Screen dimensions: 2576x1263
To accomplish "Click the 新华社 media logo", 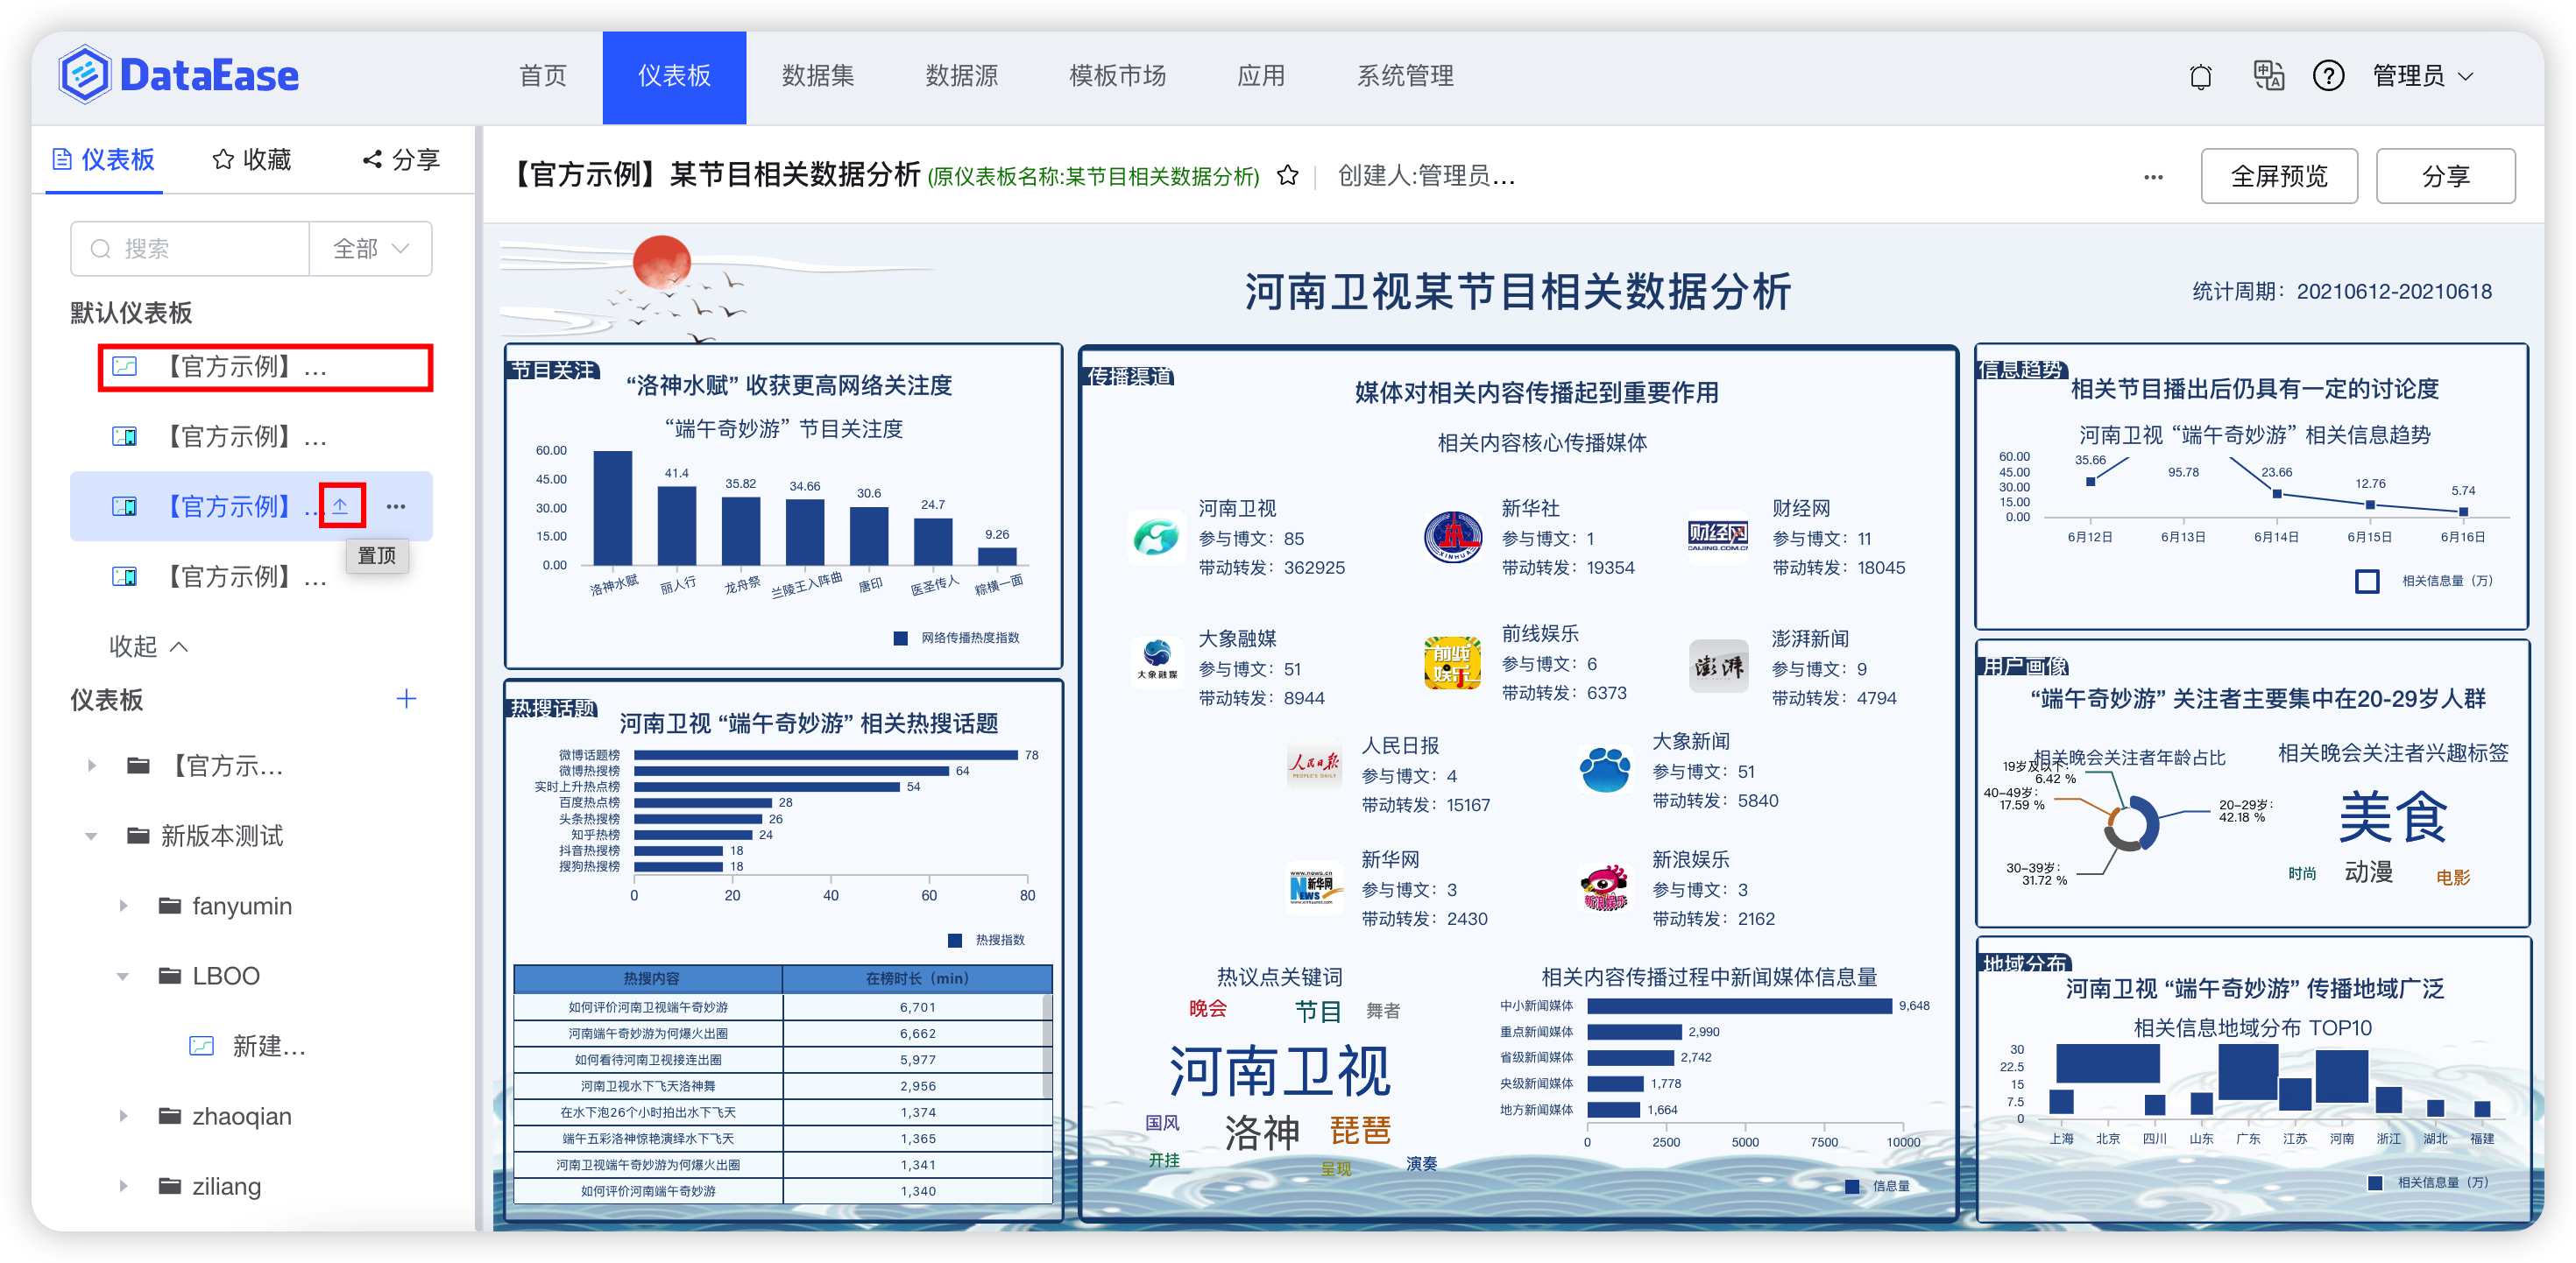I will tap(1452, 538).
